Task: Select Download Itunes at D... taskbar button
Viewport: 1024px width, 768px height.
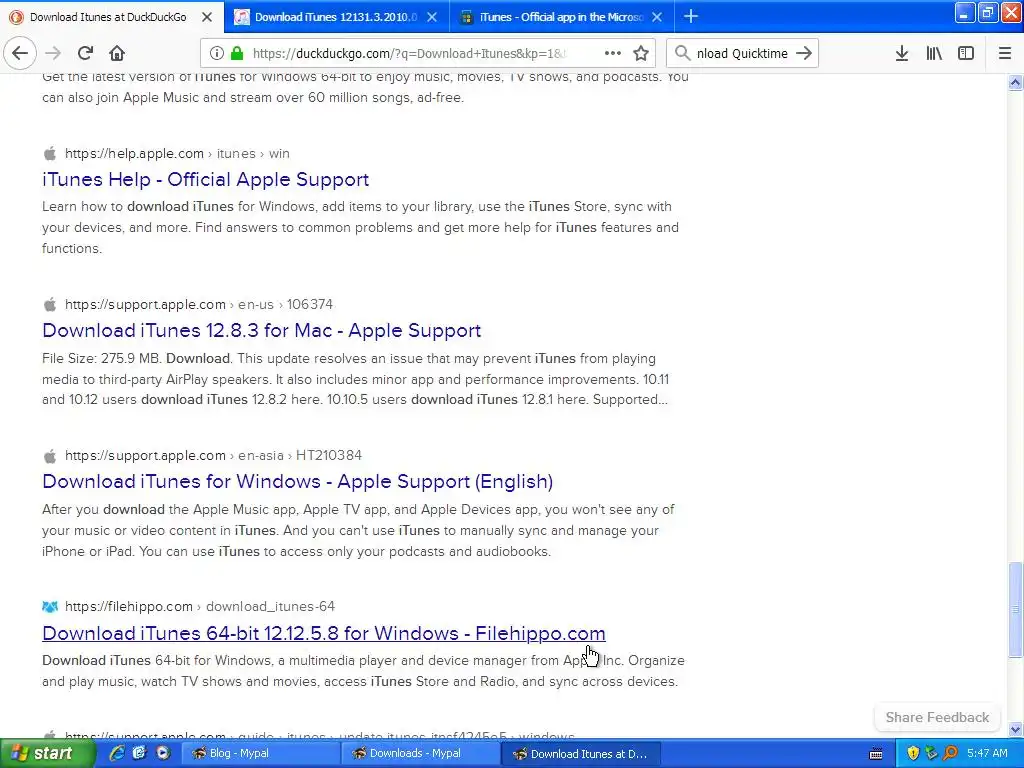Action: pos(582,753)
